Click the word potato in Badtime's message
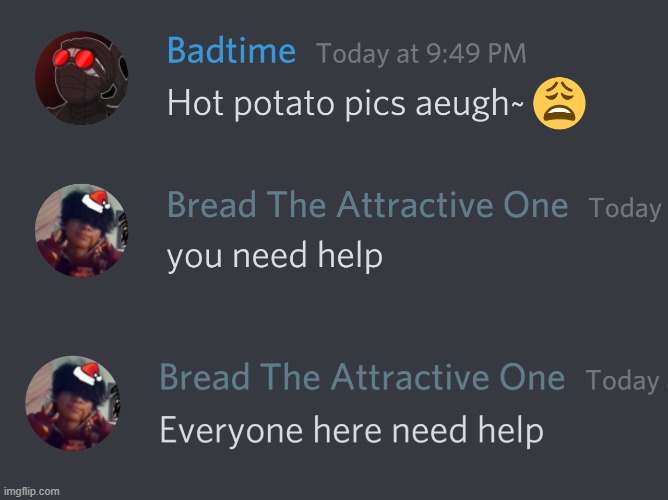 click(x=284, y=103)
